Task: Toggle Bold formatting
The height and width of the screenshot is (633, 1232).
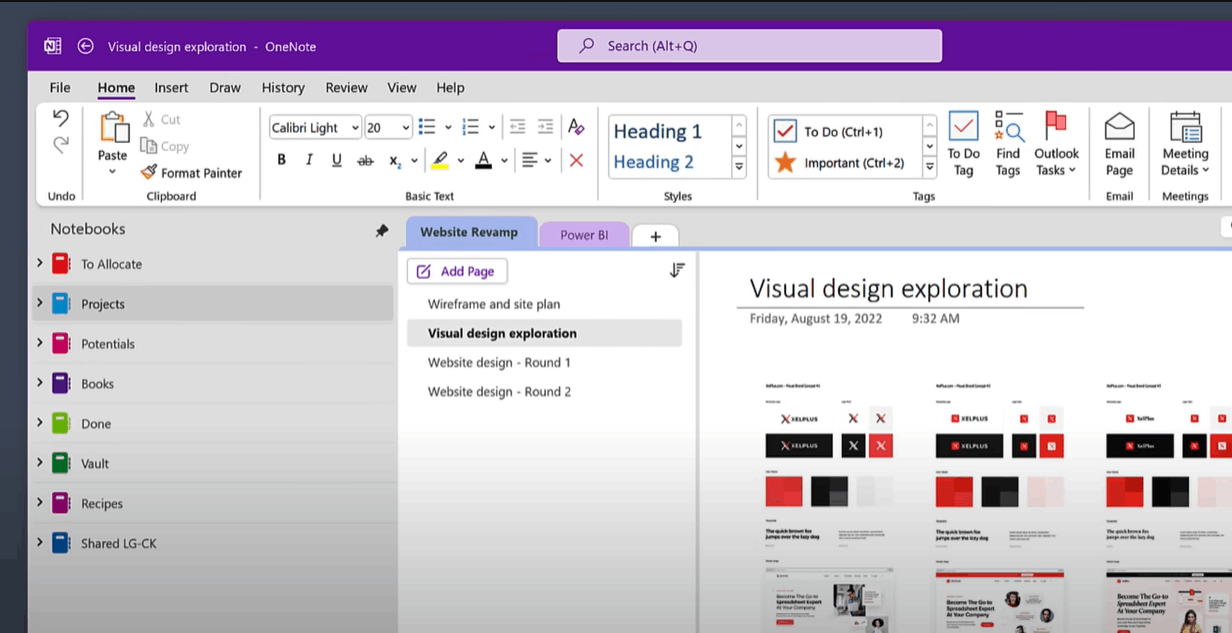Action: click(x=281, y=160)
